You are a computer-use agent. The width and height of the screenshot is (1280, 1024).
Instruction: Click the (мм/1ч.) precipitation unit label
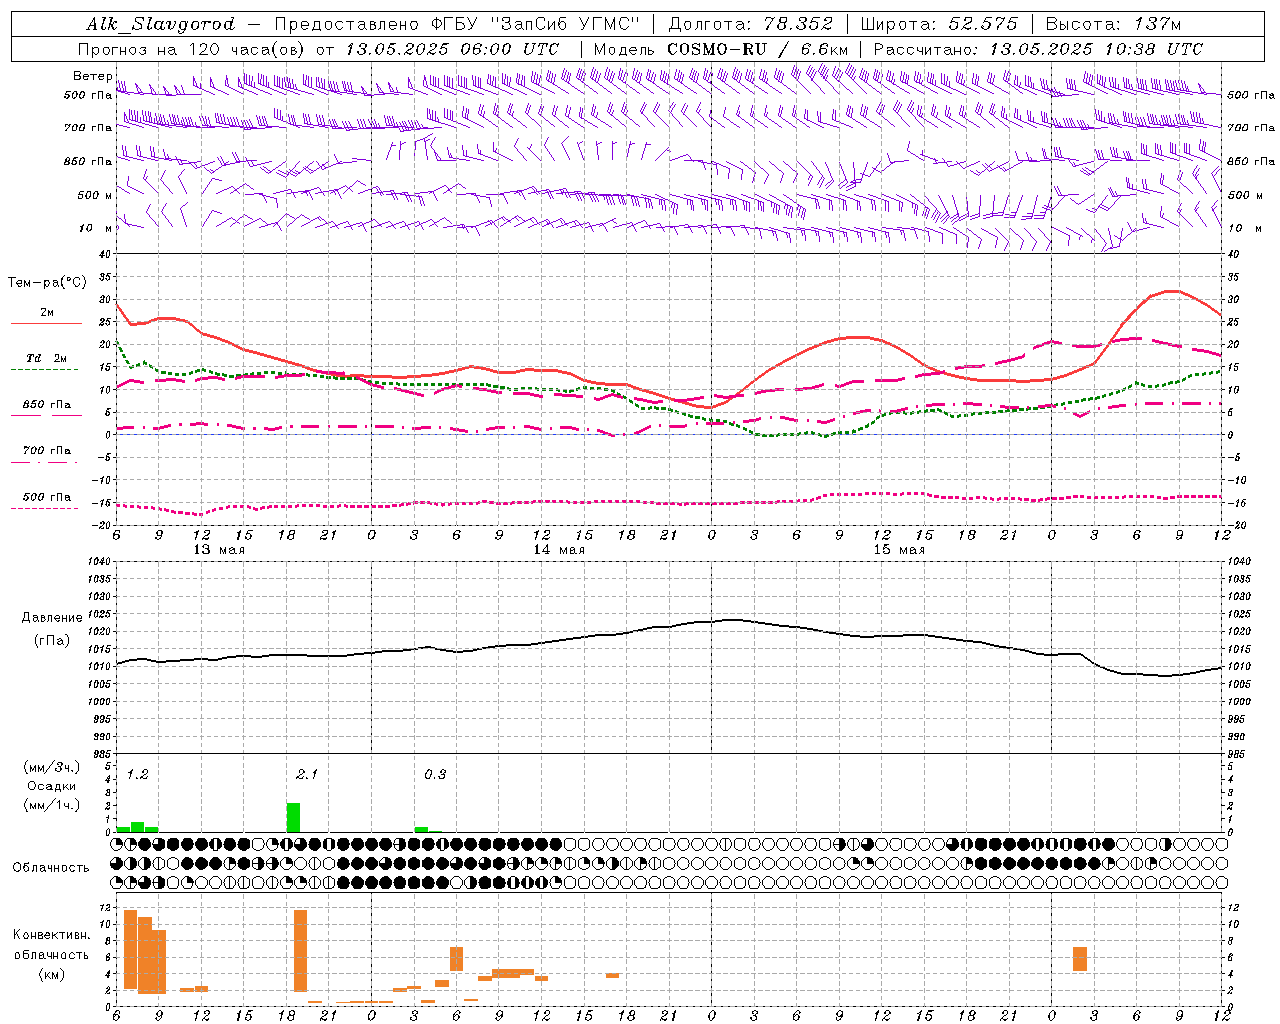click(52, 805)
